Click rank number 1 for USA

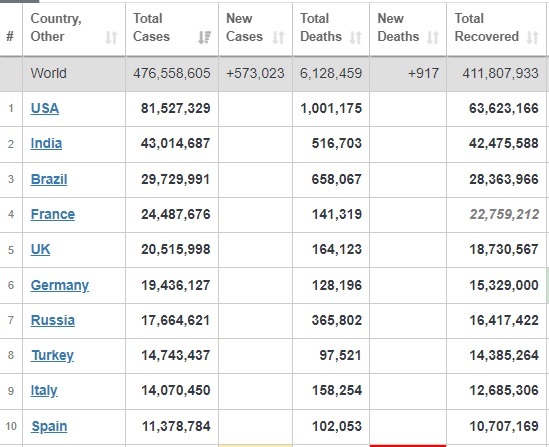coord(11,109)
